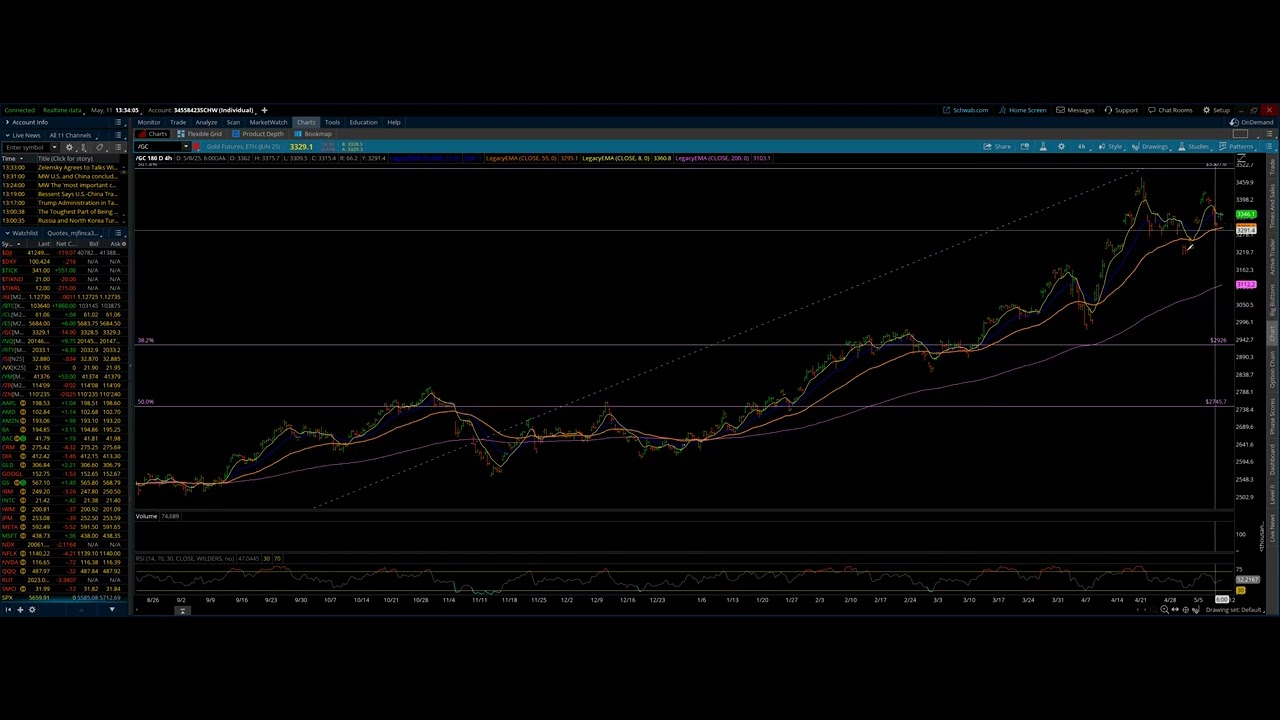1280x720 pixels.
Task: Click the Share chart button
Action: pyautogui.click(x=997, y=147)
